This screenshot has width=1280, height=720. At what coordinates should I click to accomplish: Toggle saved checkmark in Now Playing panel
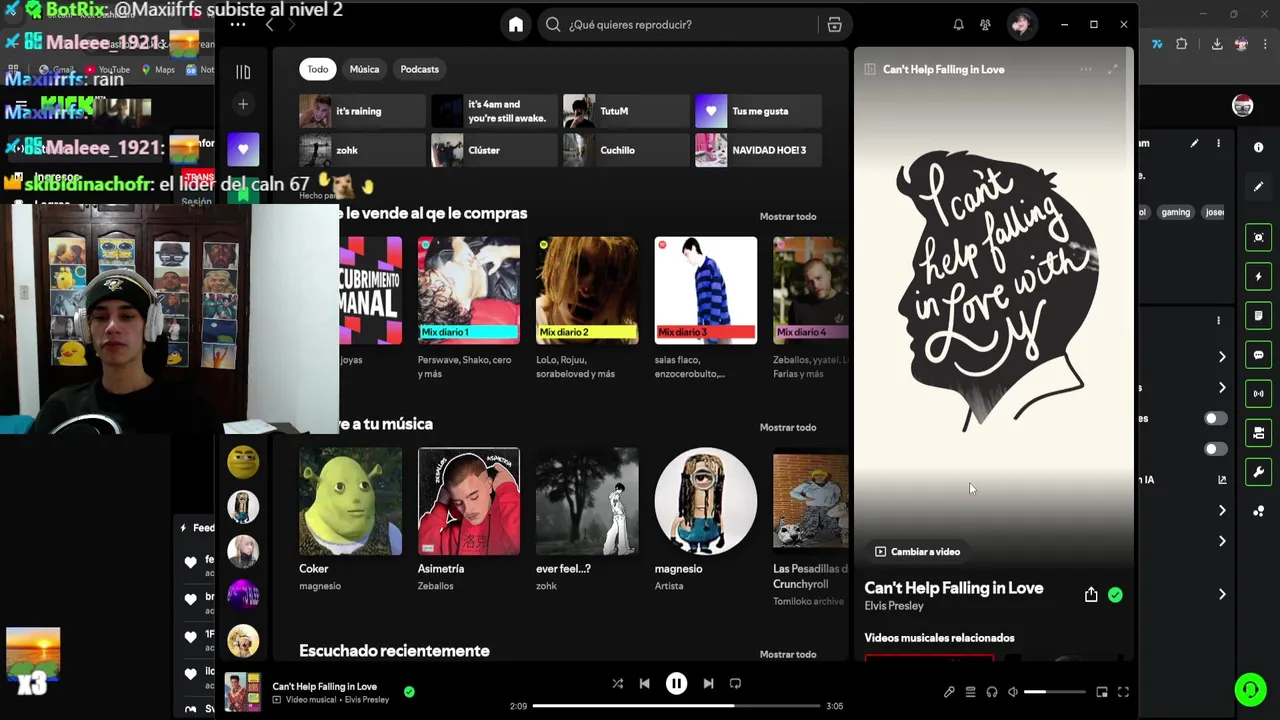pos(1115,595)
